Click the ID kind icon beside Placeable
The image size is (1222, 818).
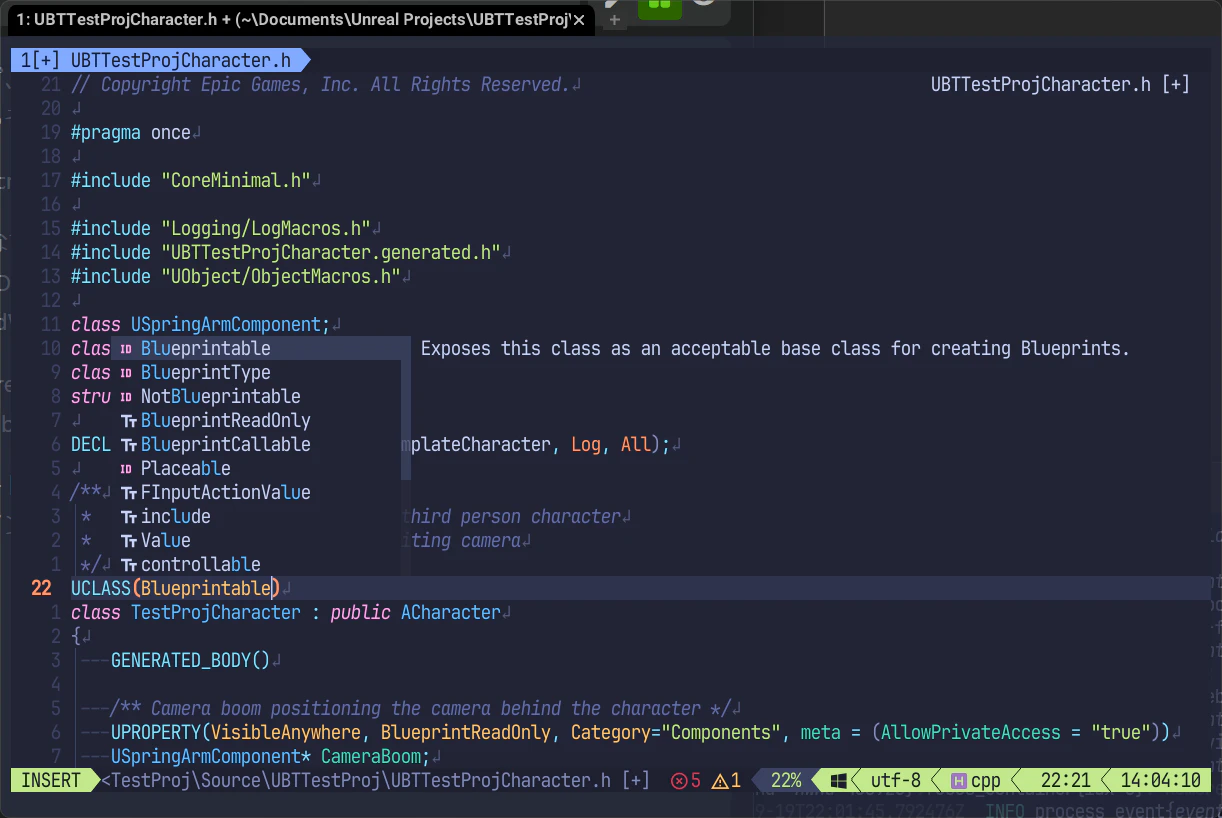(x=127, y=469)
